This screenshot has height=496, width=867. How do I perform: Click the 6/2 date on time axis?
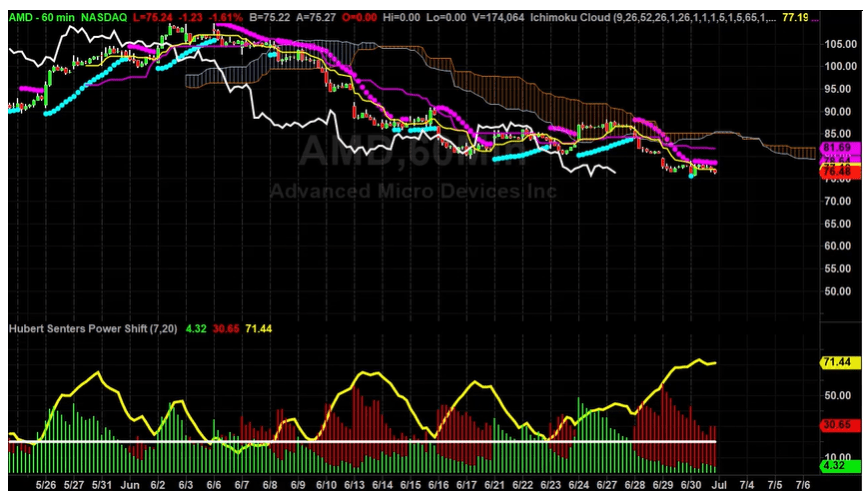(x=158, y=485)
